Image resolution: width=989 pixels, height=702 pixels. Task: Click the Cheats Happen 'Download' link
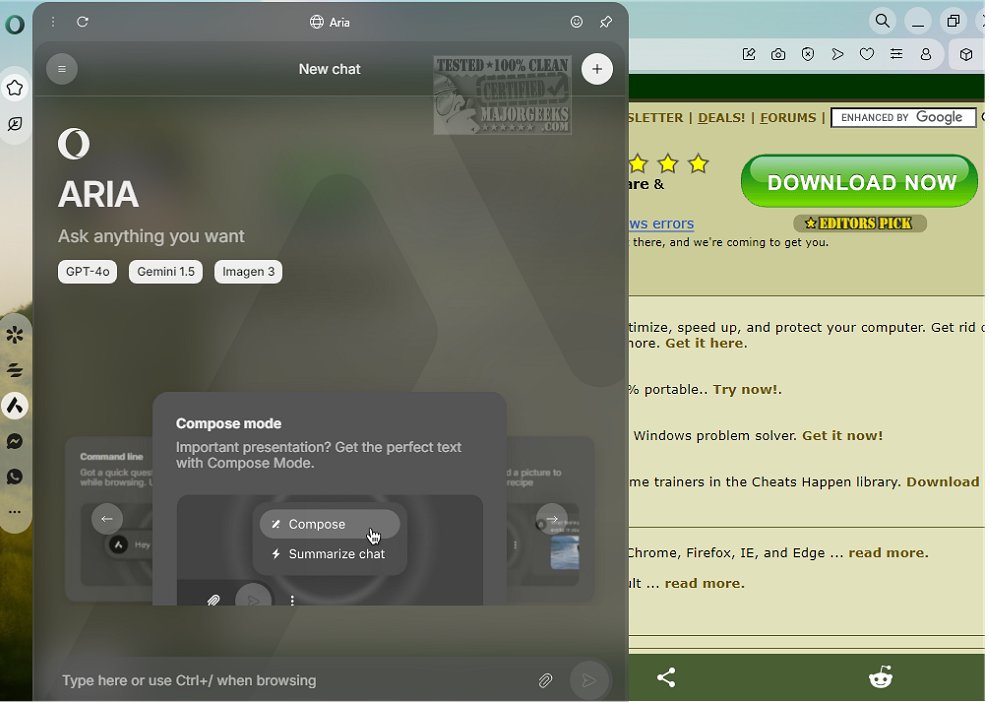click(x=942, y=482)
